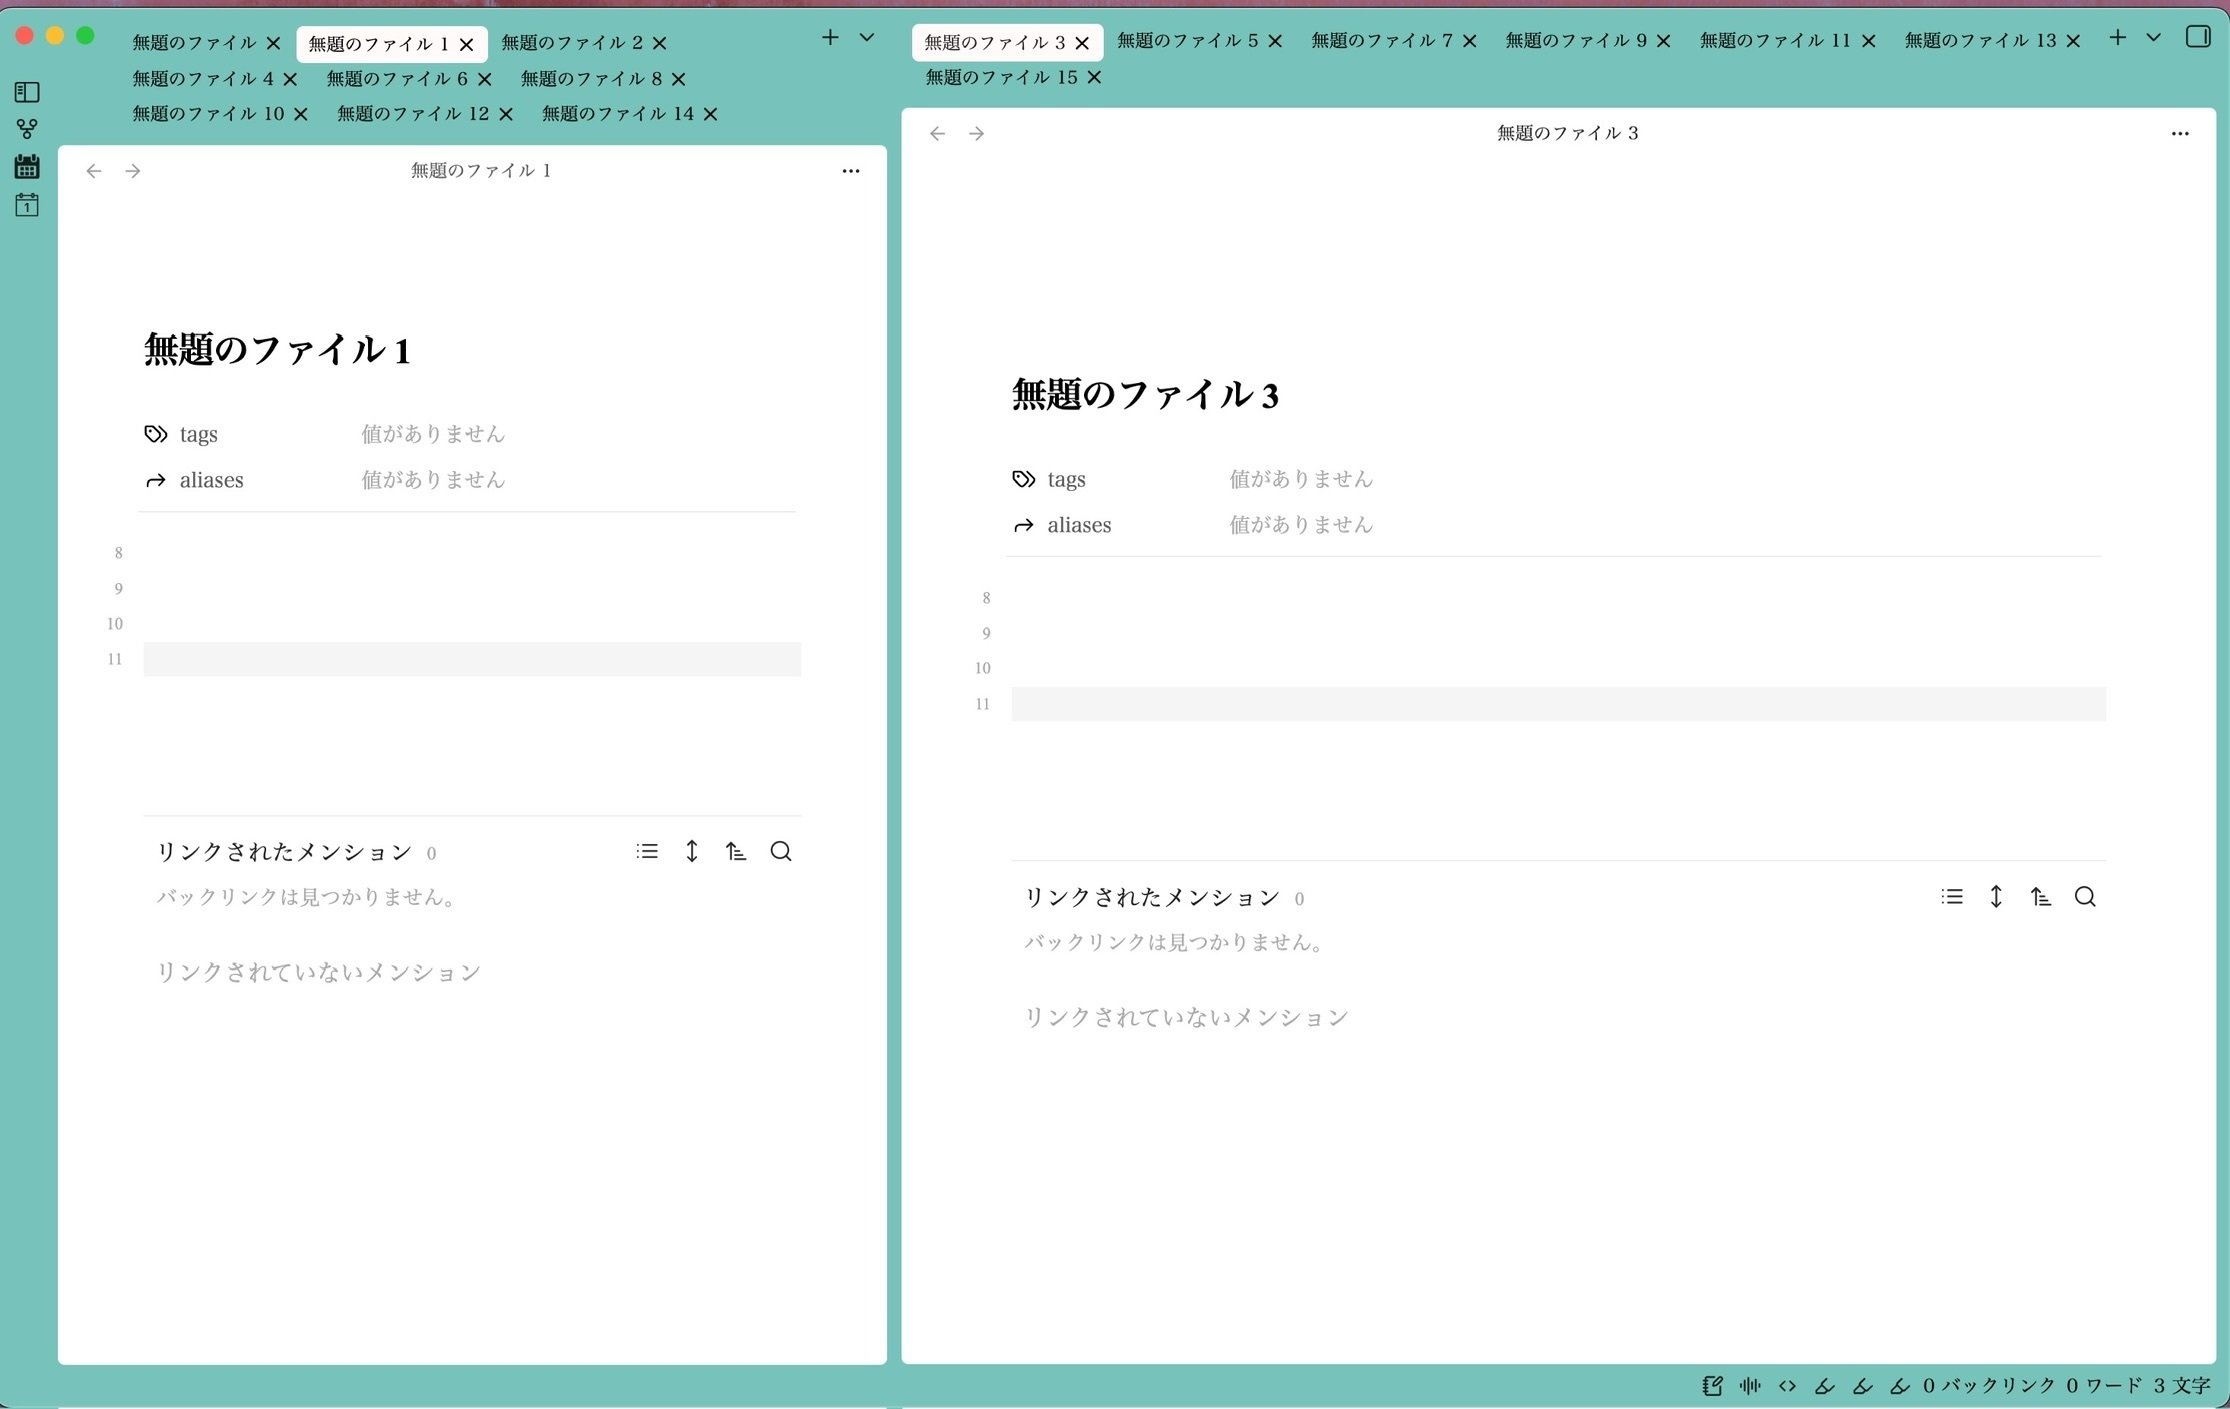Viewport: 2230px width, 1409px height.
Task: Open the graph view
Action: coord(27,128)
